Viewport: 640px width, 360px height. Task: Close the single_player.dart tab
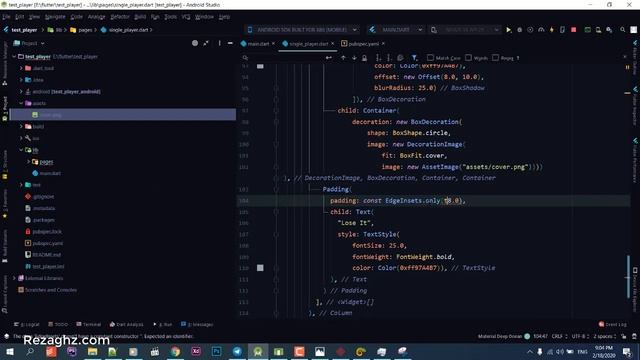[333, 43]
